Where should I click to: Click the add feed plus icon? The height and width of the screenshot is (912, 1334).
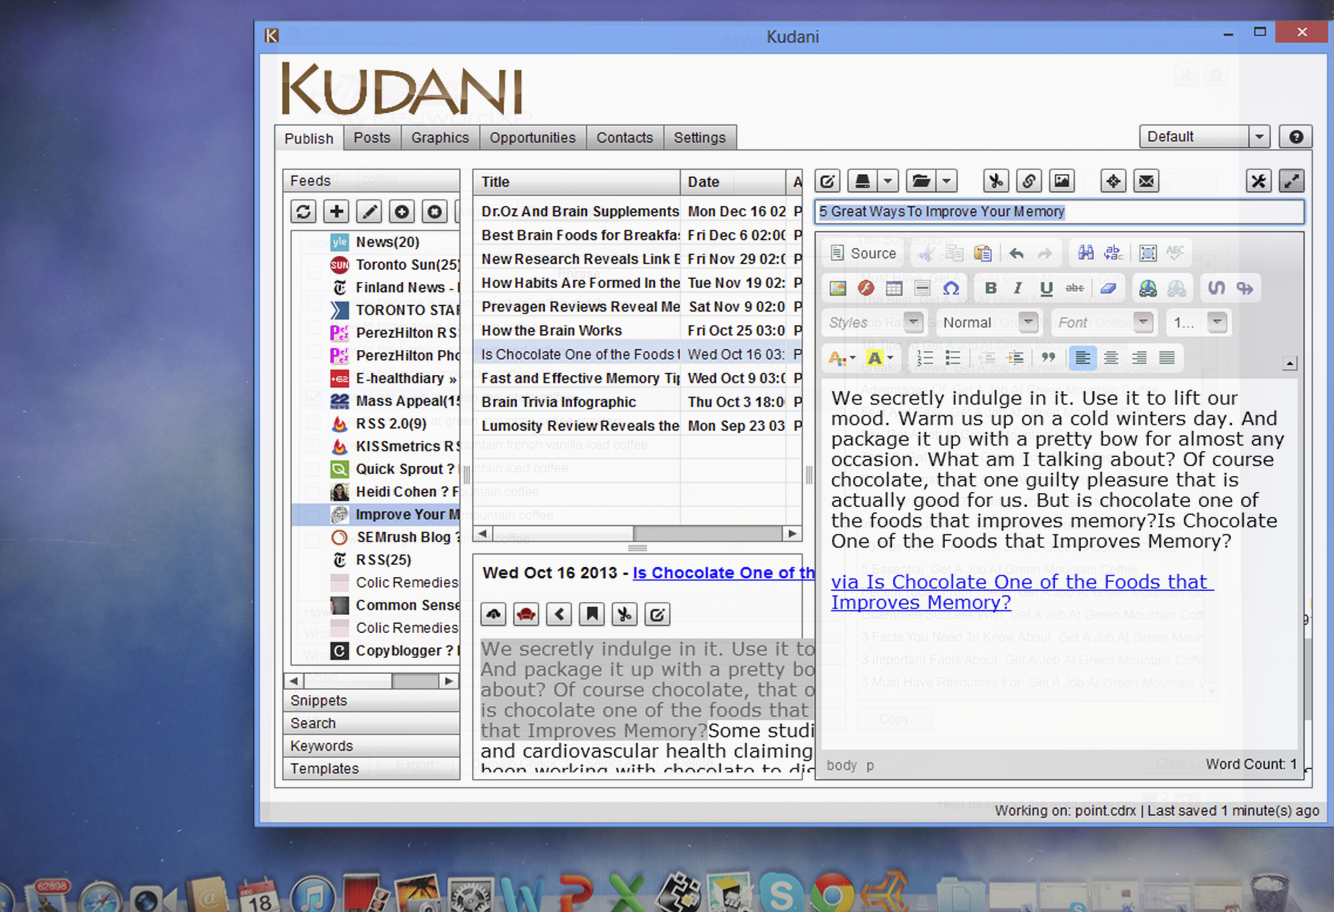click(x=337, y=211)
